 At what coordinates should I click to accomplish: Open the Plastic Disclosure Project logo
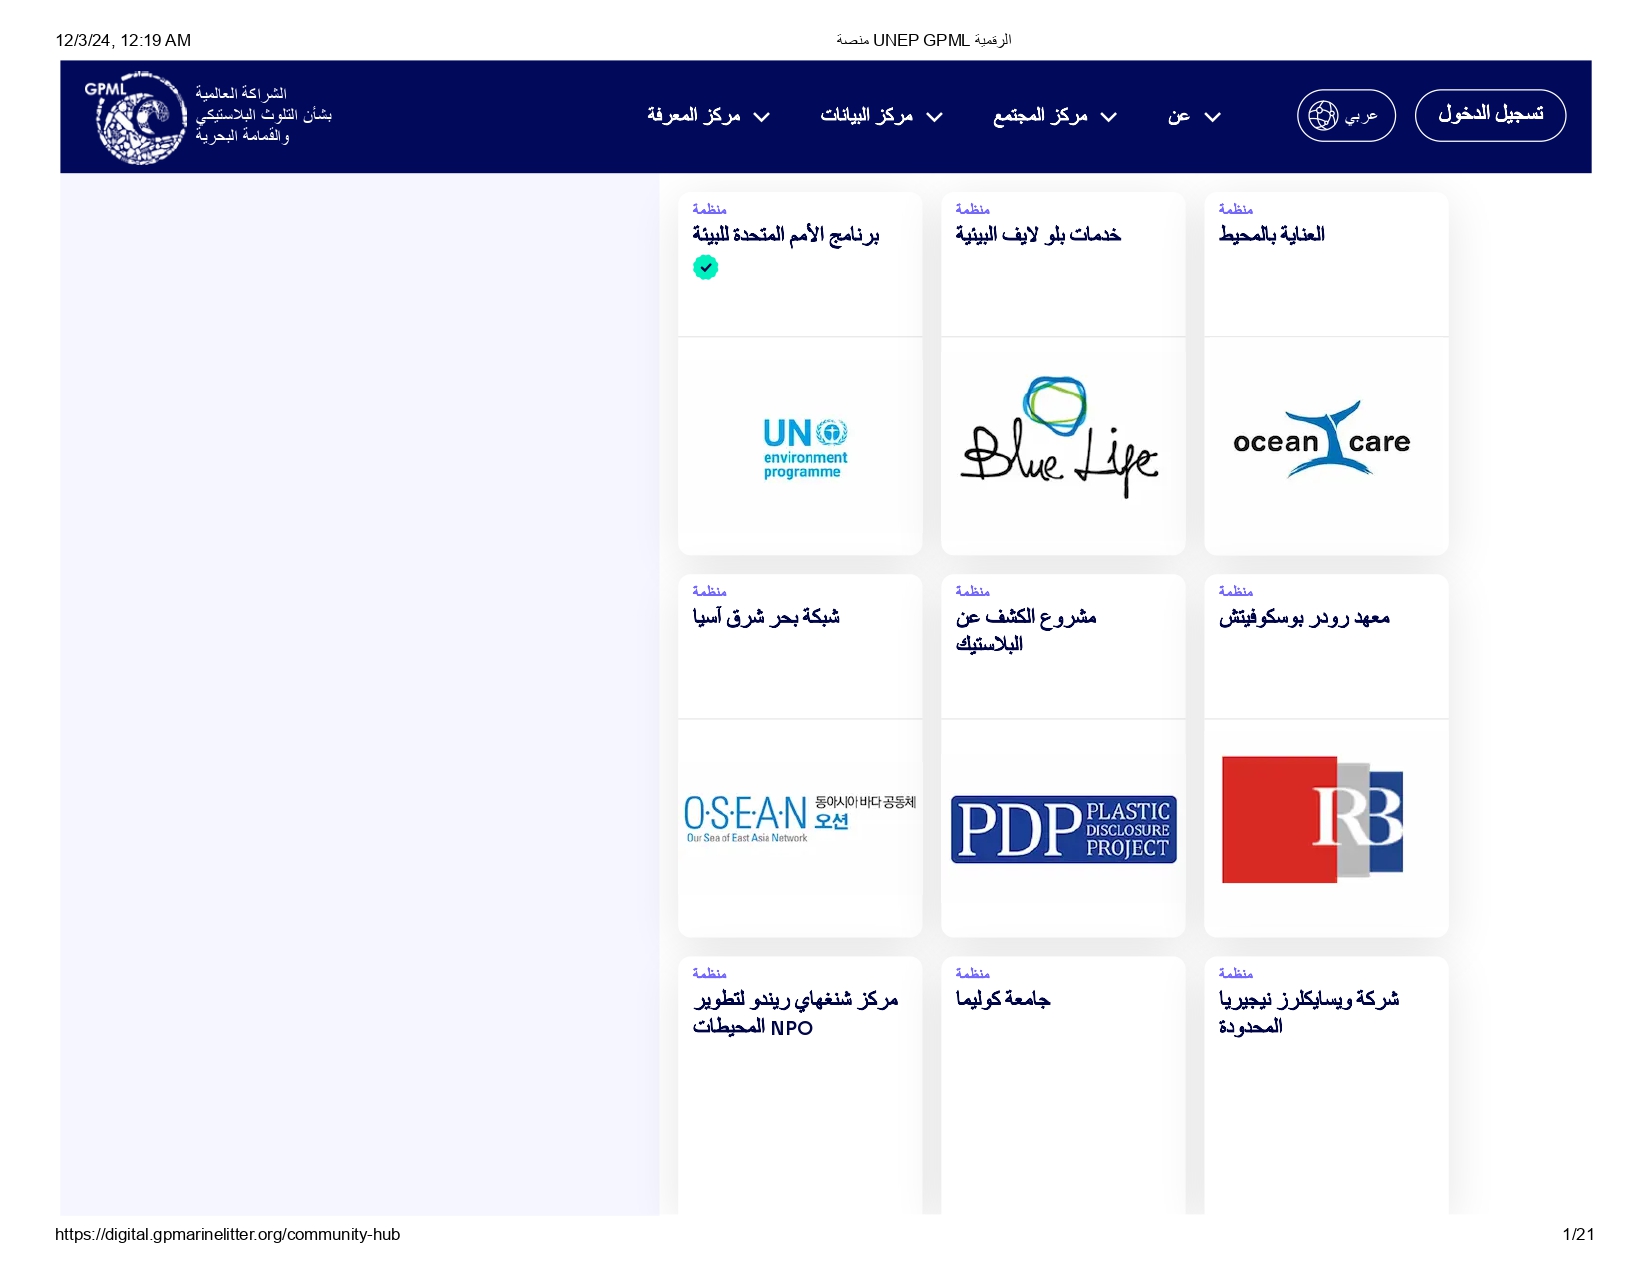pos(1063,829)
